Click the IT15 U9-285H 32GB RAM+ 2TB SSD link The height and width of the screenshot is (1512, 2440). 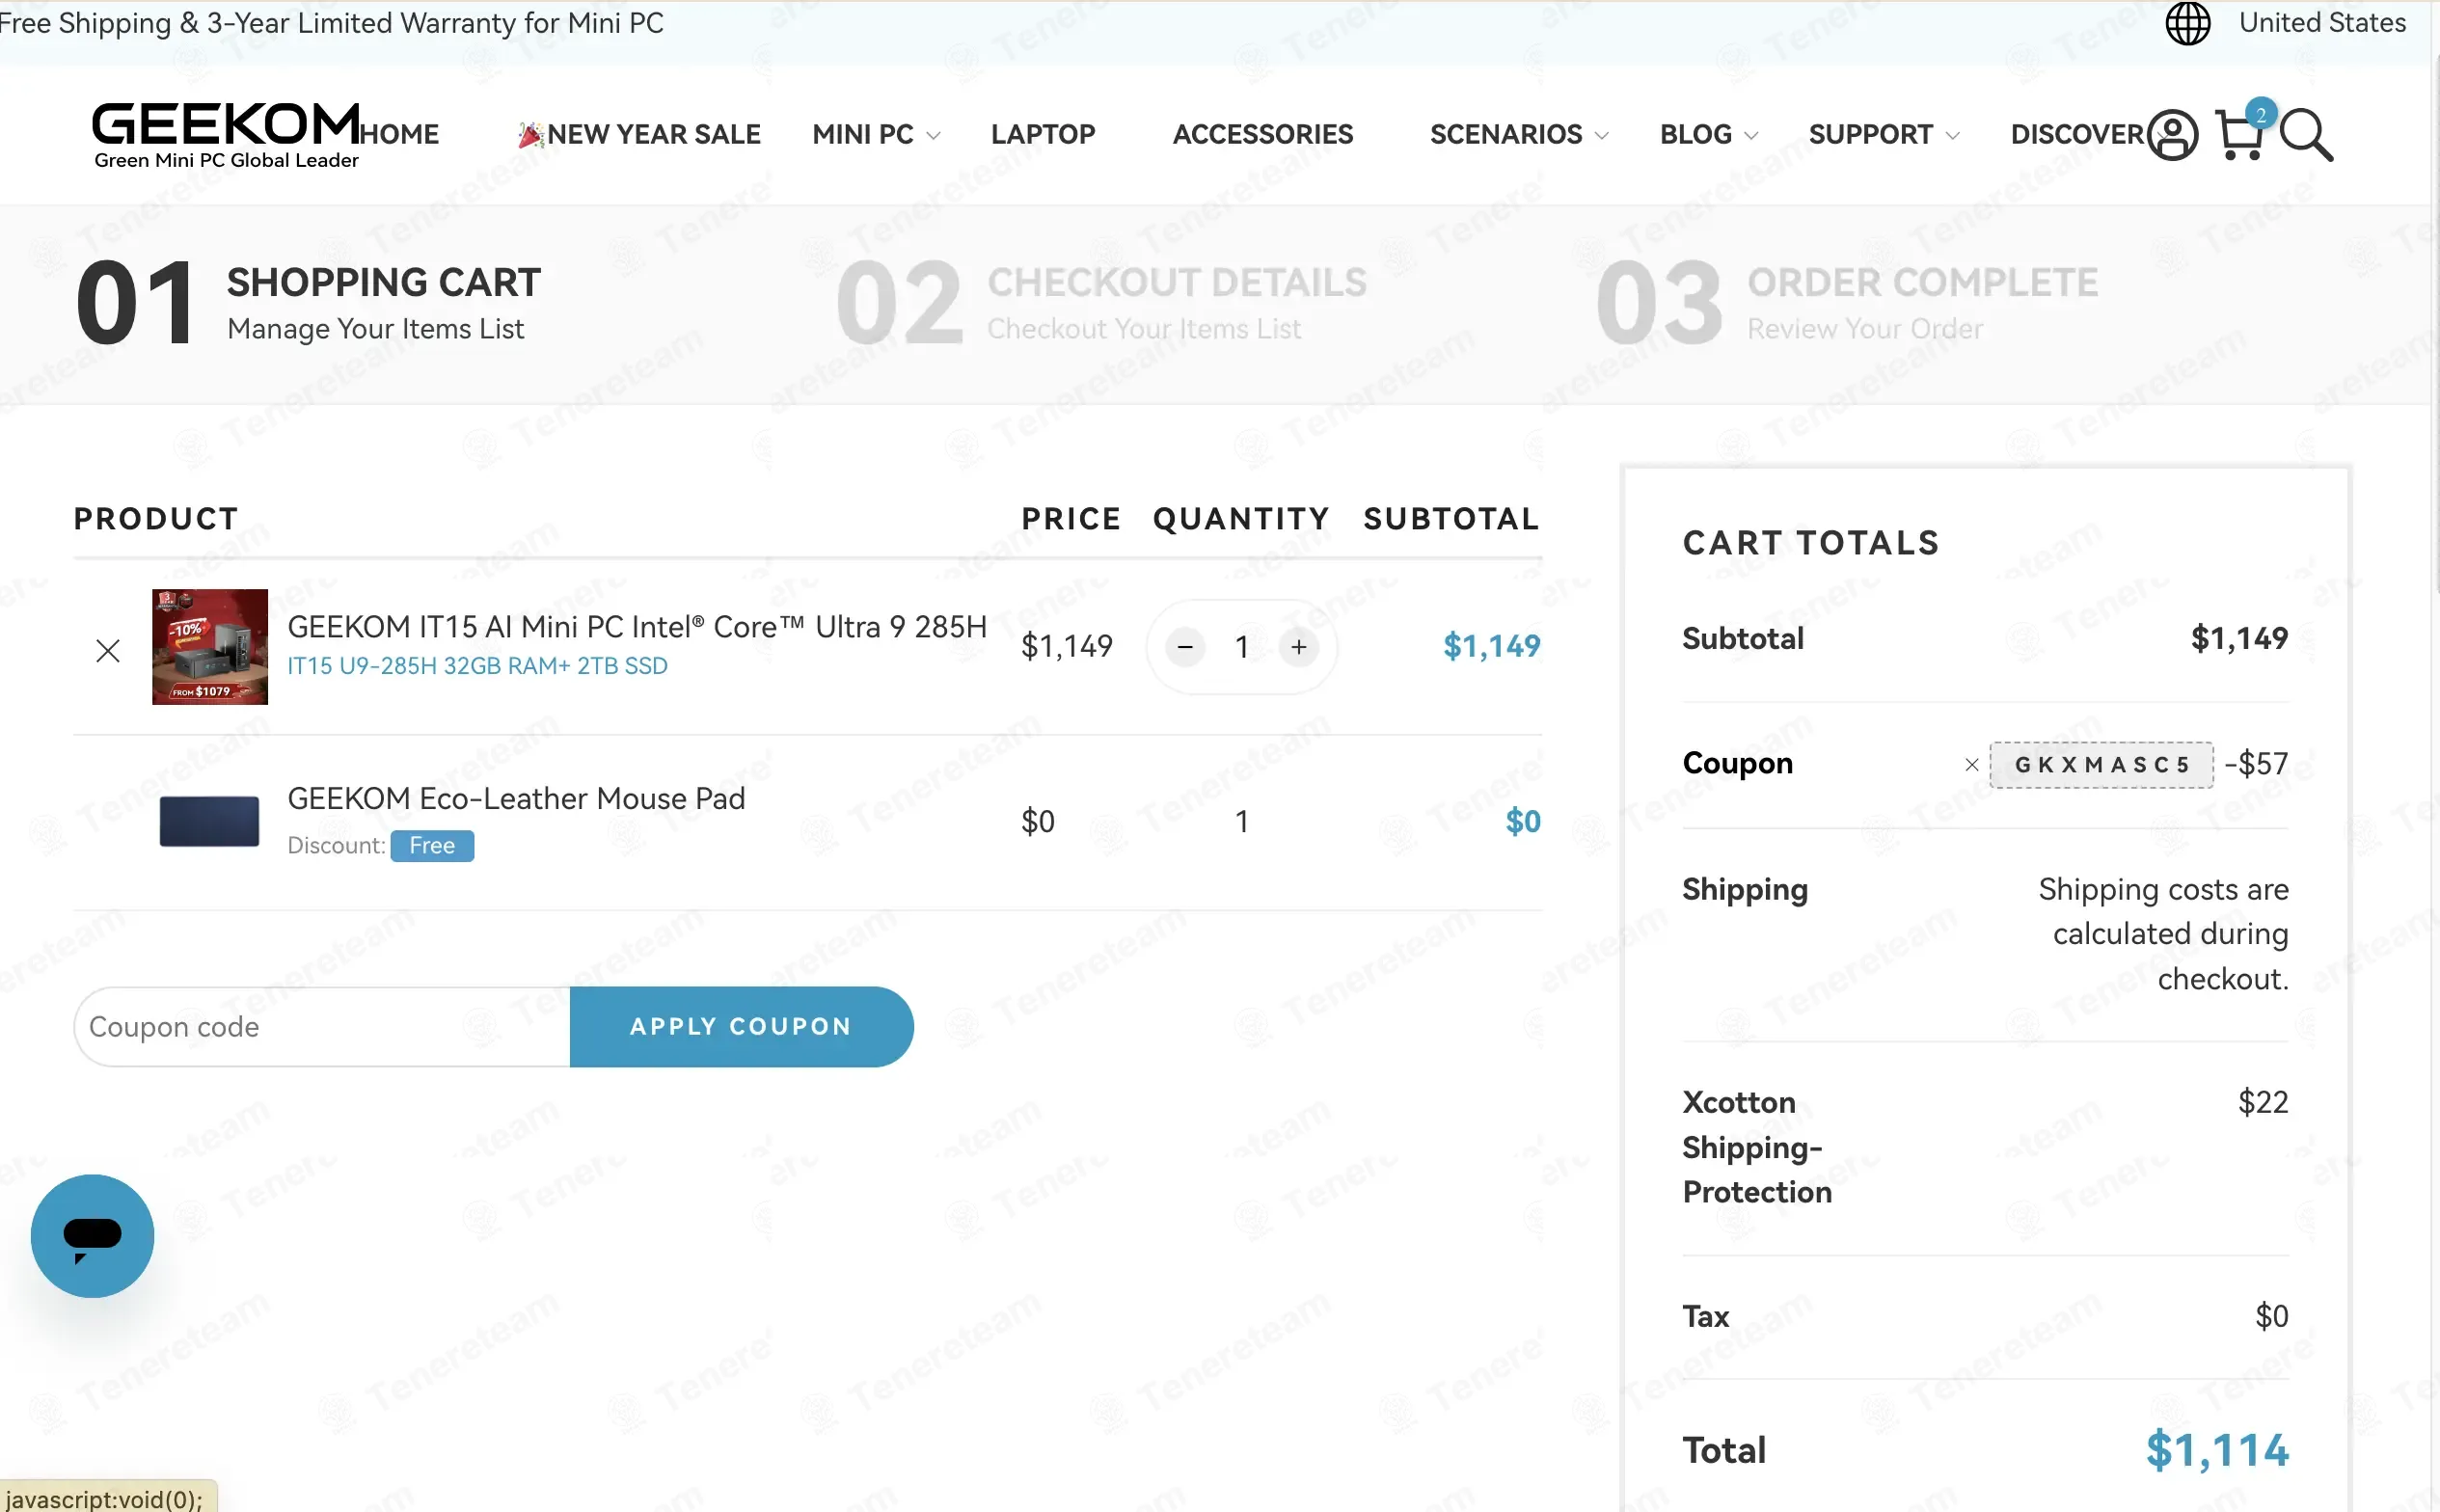(x=477, y=666)
